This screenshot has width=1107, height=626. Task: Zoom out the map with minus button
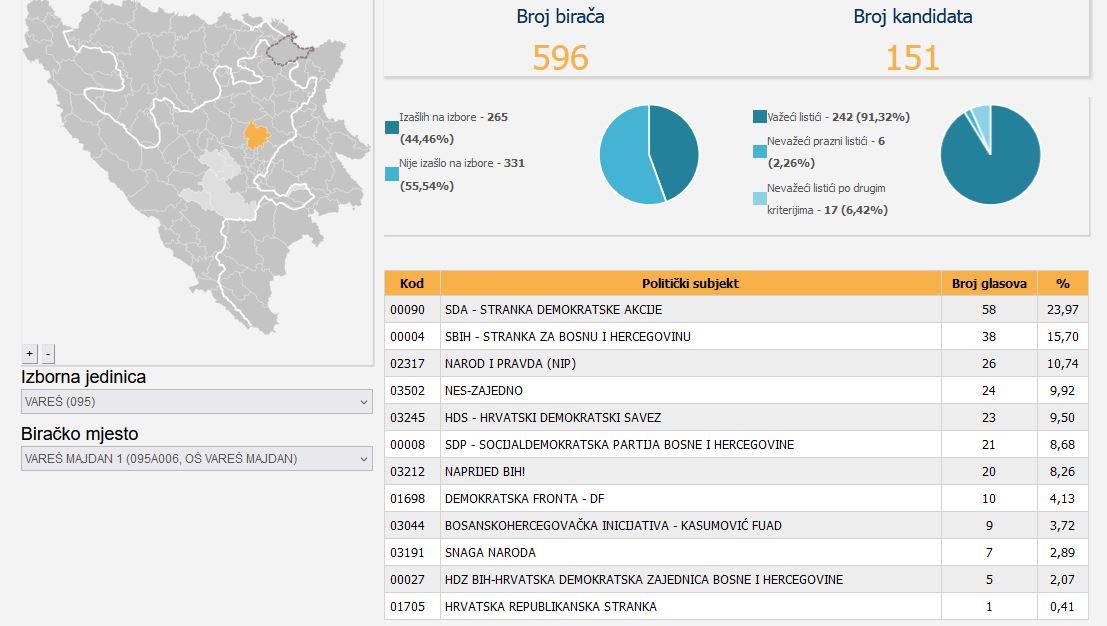(48, 354)
